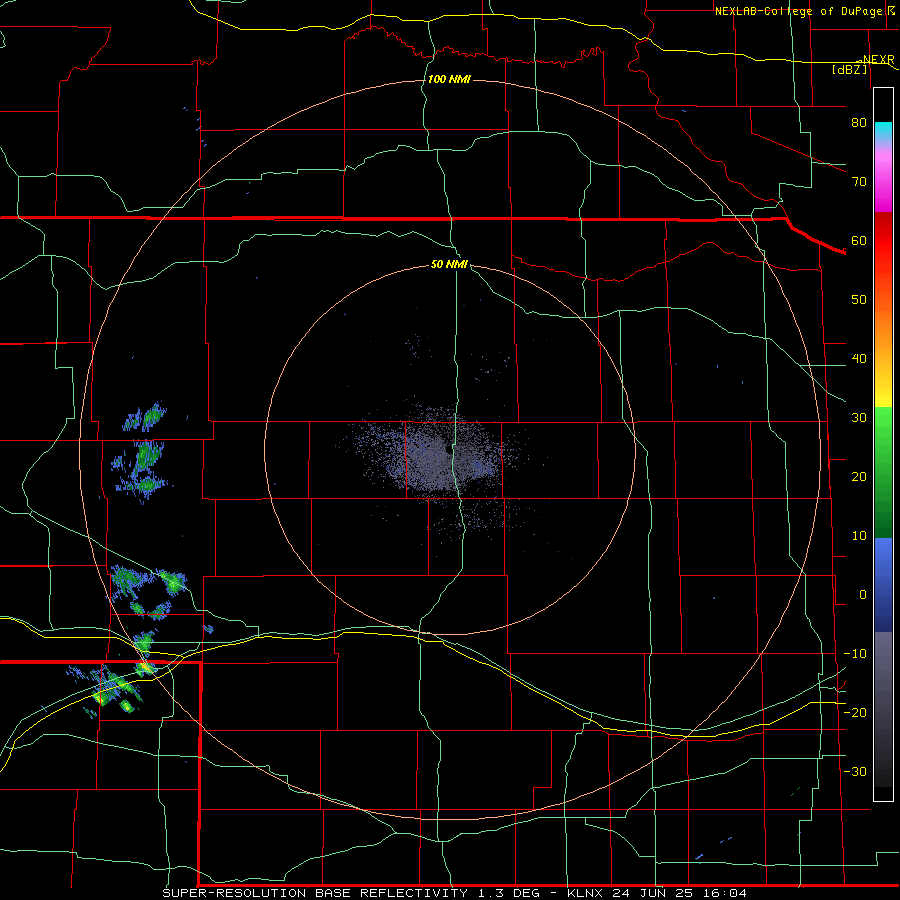This screenshot has width=900, height=900.
Task: Click the [dBZ] units label
Action: click(x=849, y=69)
